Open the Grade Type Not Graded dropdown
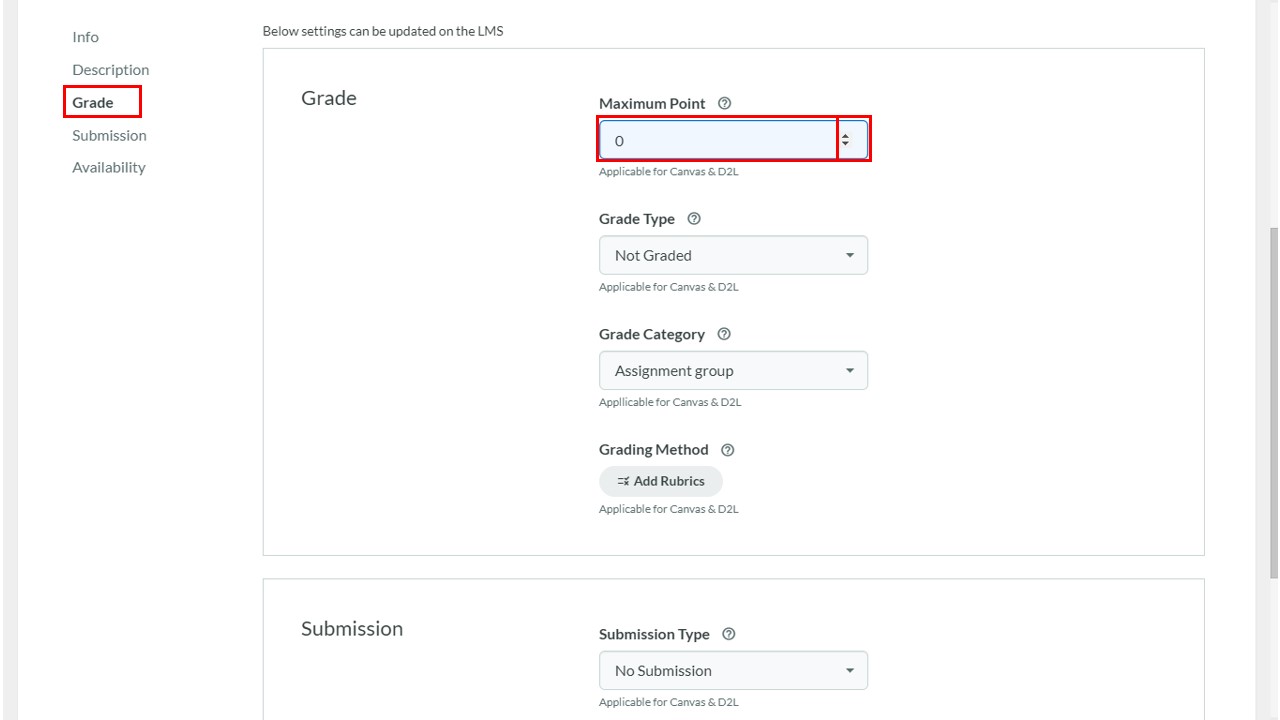The height and width of the screenshot is (720, 1280). [x=733, y=255]
